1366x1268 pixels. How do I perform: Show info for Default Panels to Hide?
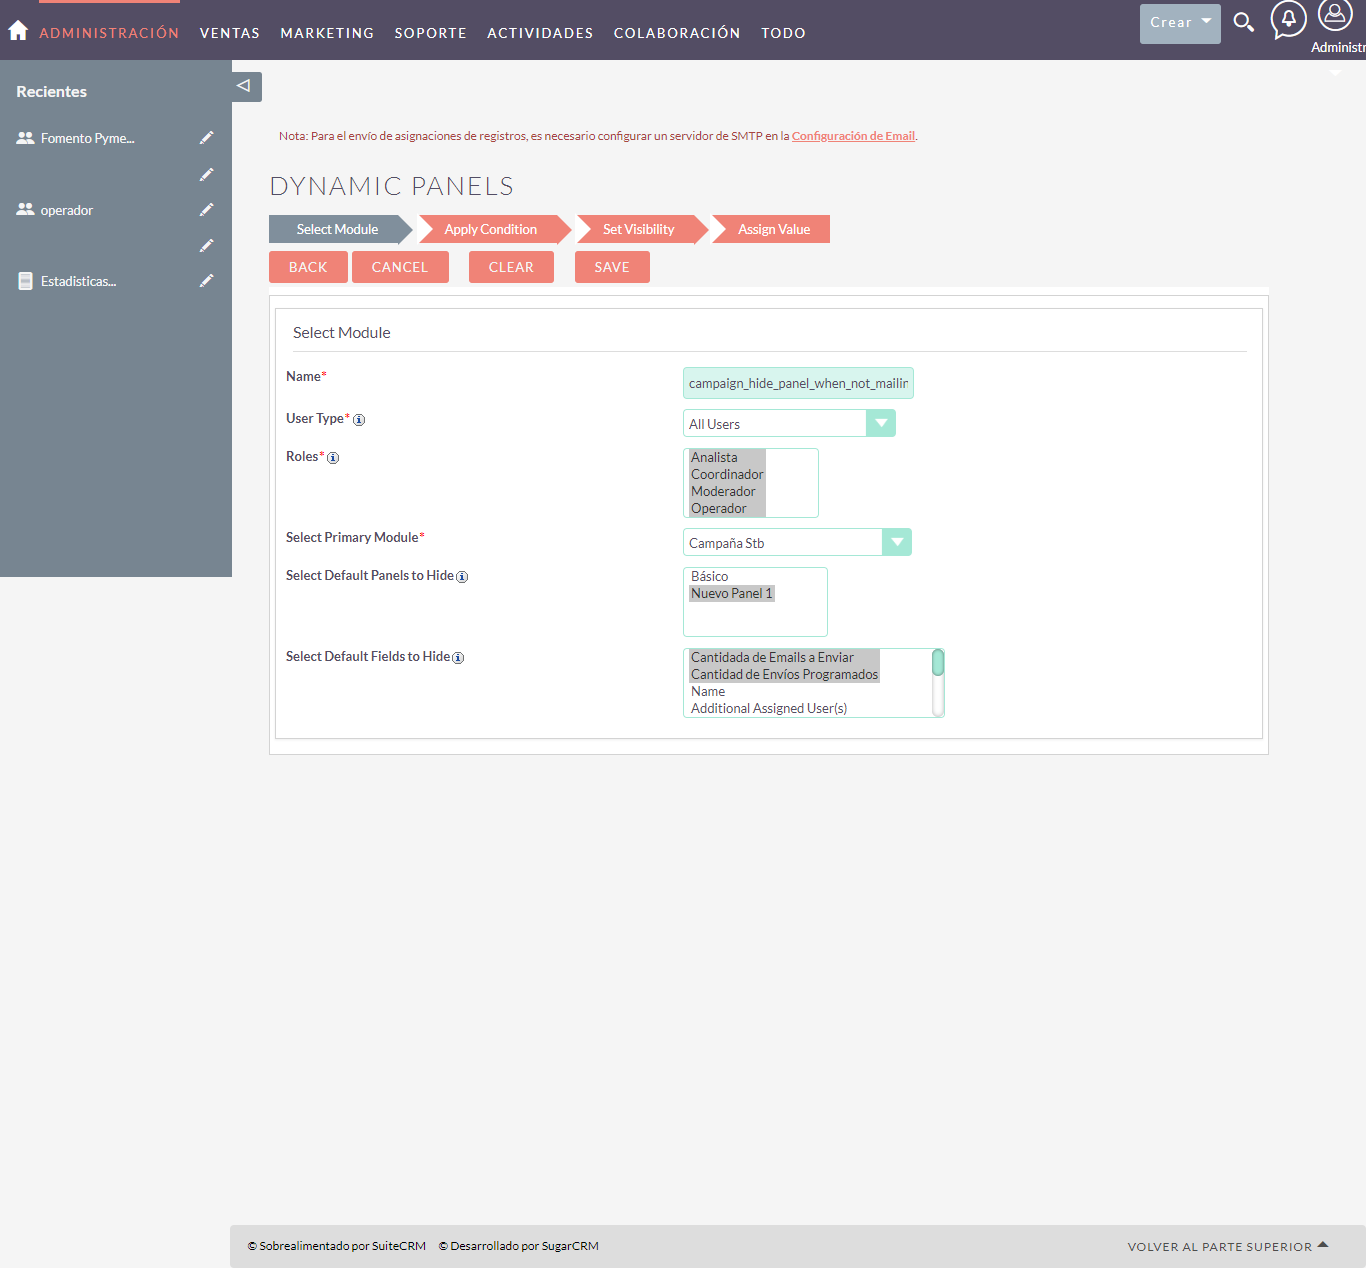(x=462, y=577)
